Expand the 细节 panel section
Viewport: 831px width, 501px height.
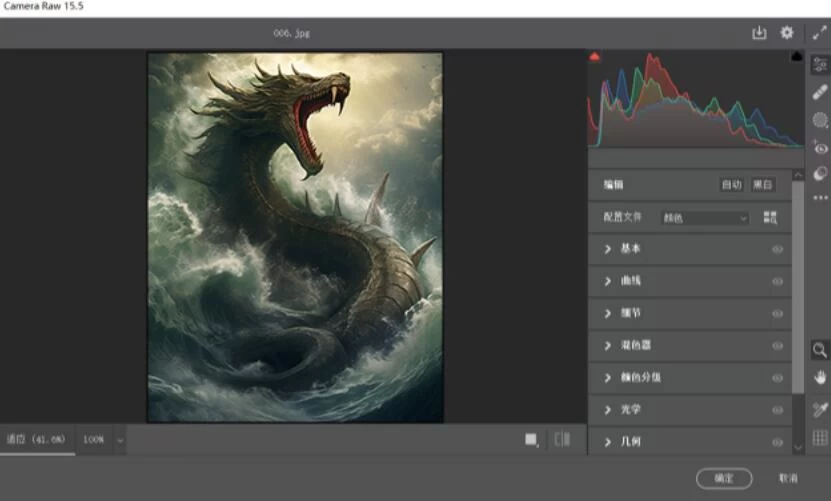click(x=608, y=313)
